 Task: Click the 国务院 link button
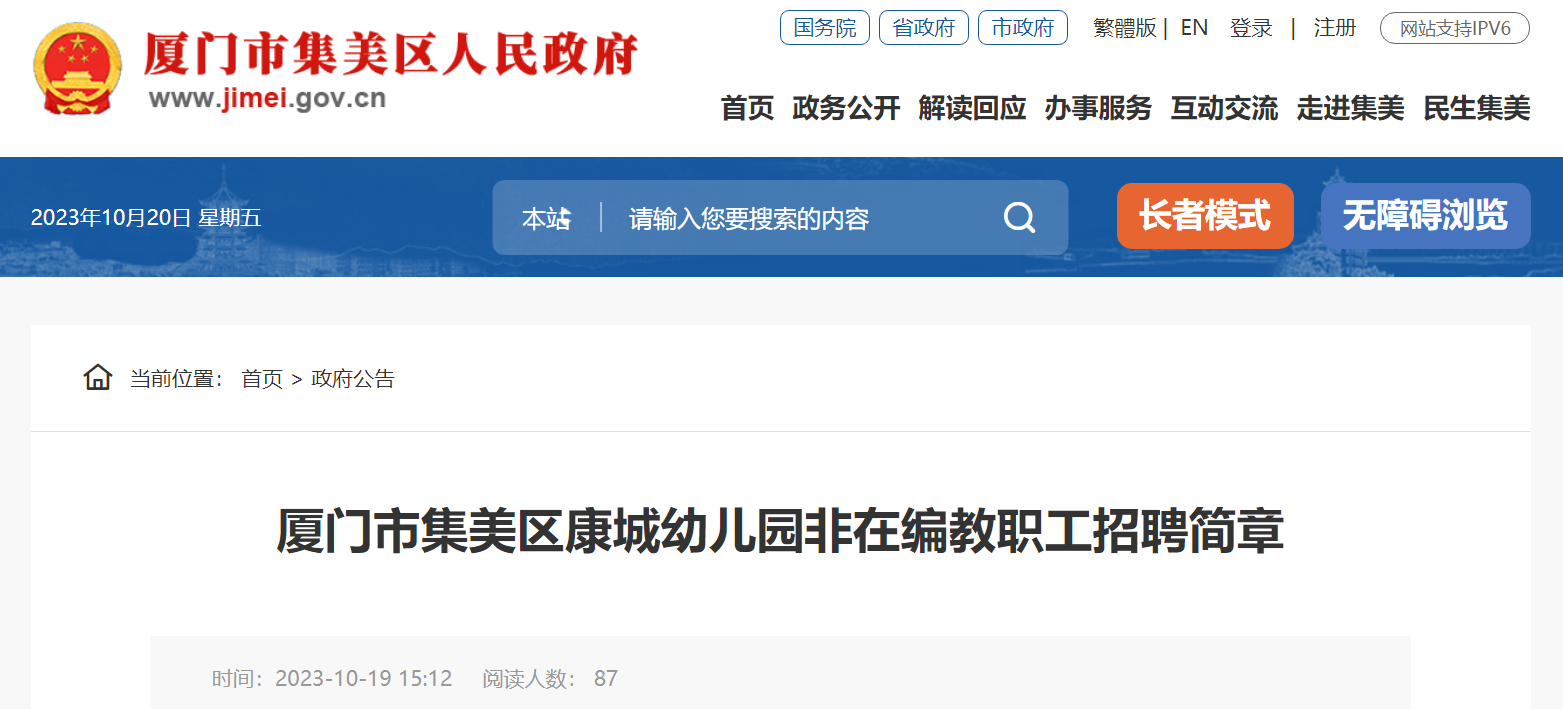(x=825, y=28)
